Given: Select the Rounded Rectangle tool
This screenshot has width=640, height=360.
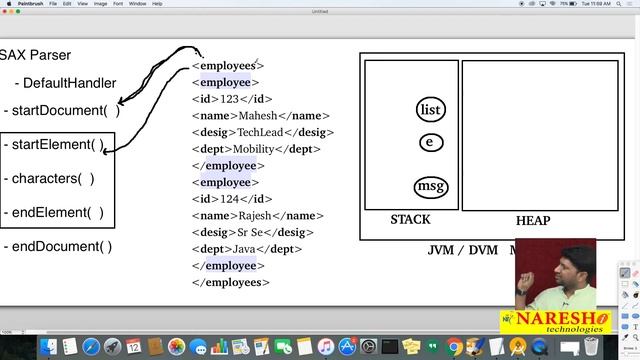Looking at the screenshot, I should (625, 327).
